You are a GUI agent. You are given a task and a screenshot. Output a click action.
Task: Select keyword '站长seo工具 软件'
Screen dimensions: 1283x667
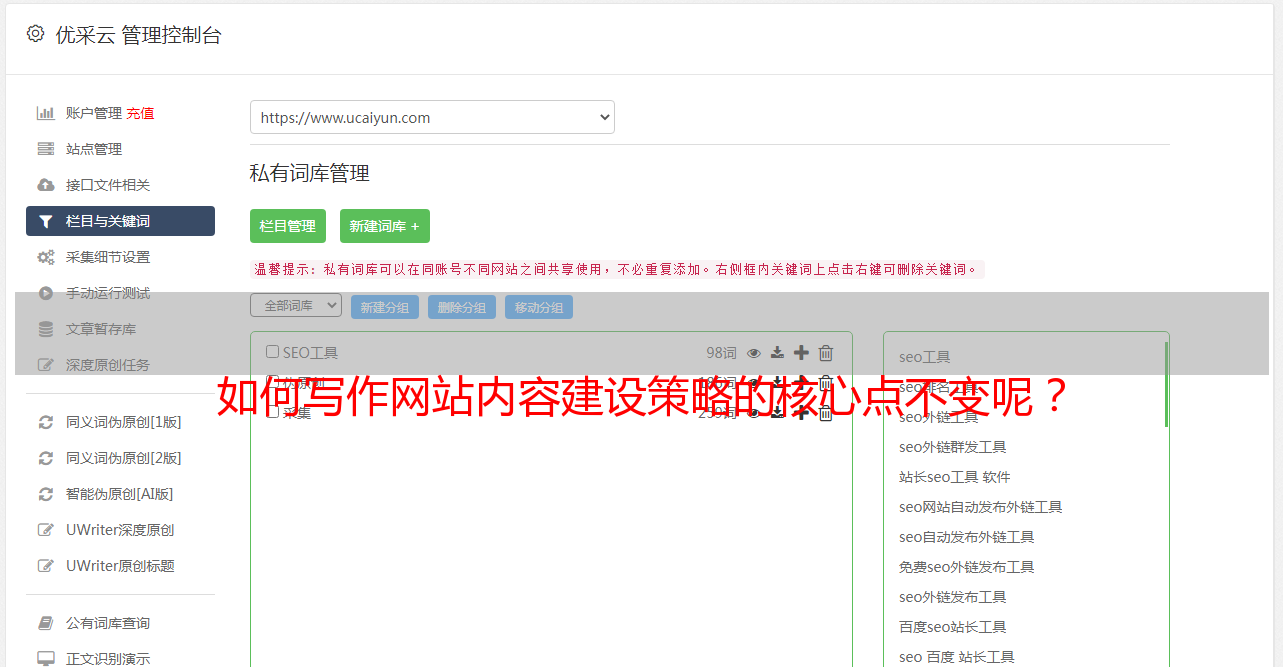tap(955, 477)
